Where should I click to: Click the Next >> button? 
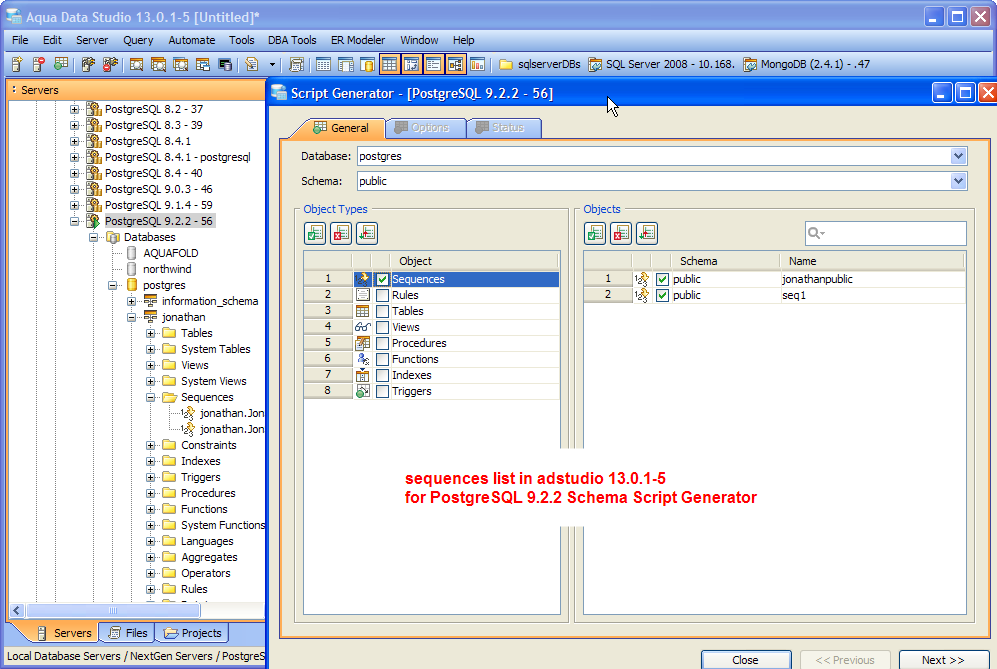click(944, 660)
